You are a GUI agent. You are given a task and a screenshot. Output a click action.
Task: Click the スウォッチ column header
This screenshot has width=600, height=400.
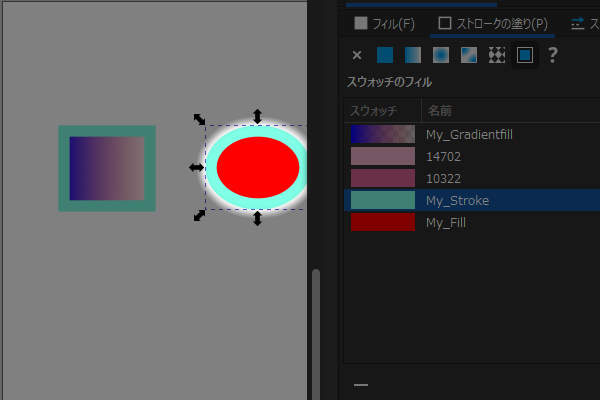373,111
